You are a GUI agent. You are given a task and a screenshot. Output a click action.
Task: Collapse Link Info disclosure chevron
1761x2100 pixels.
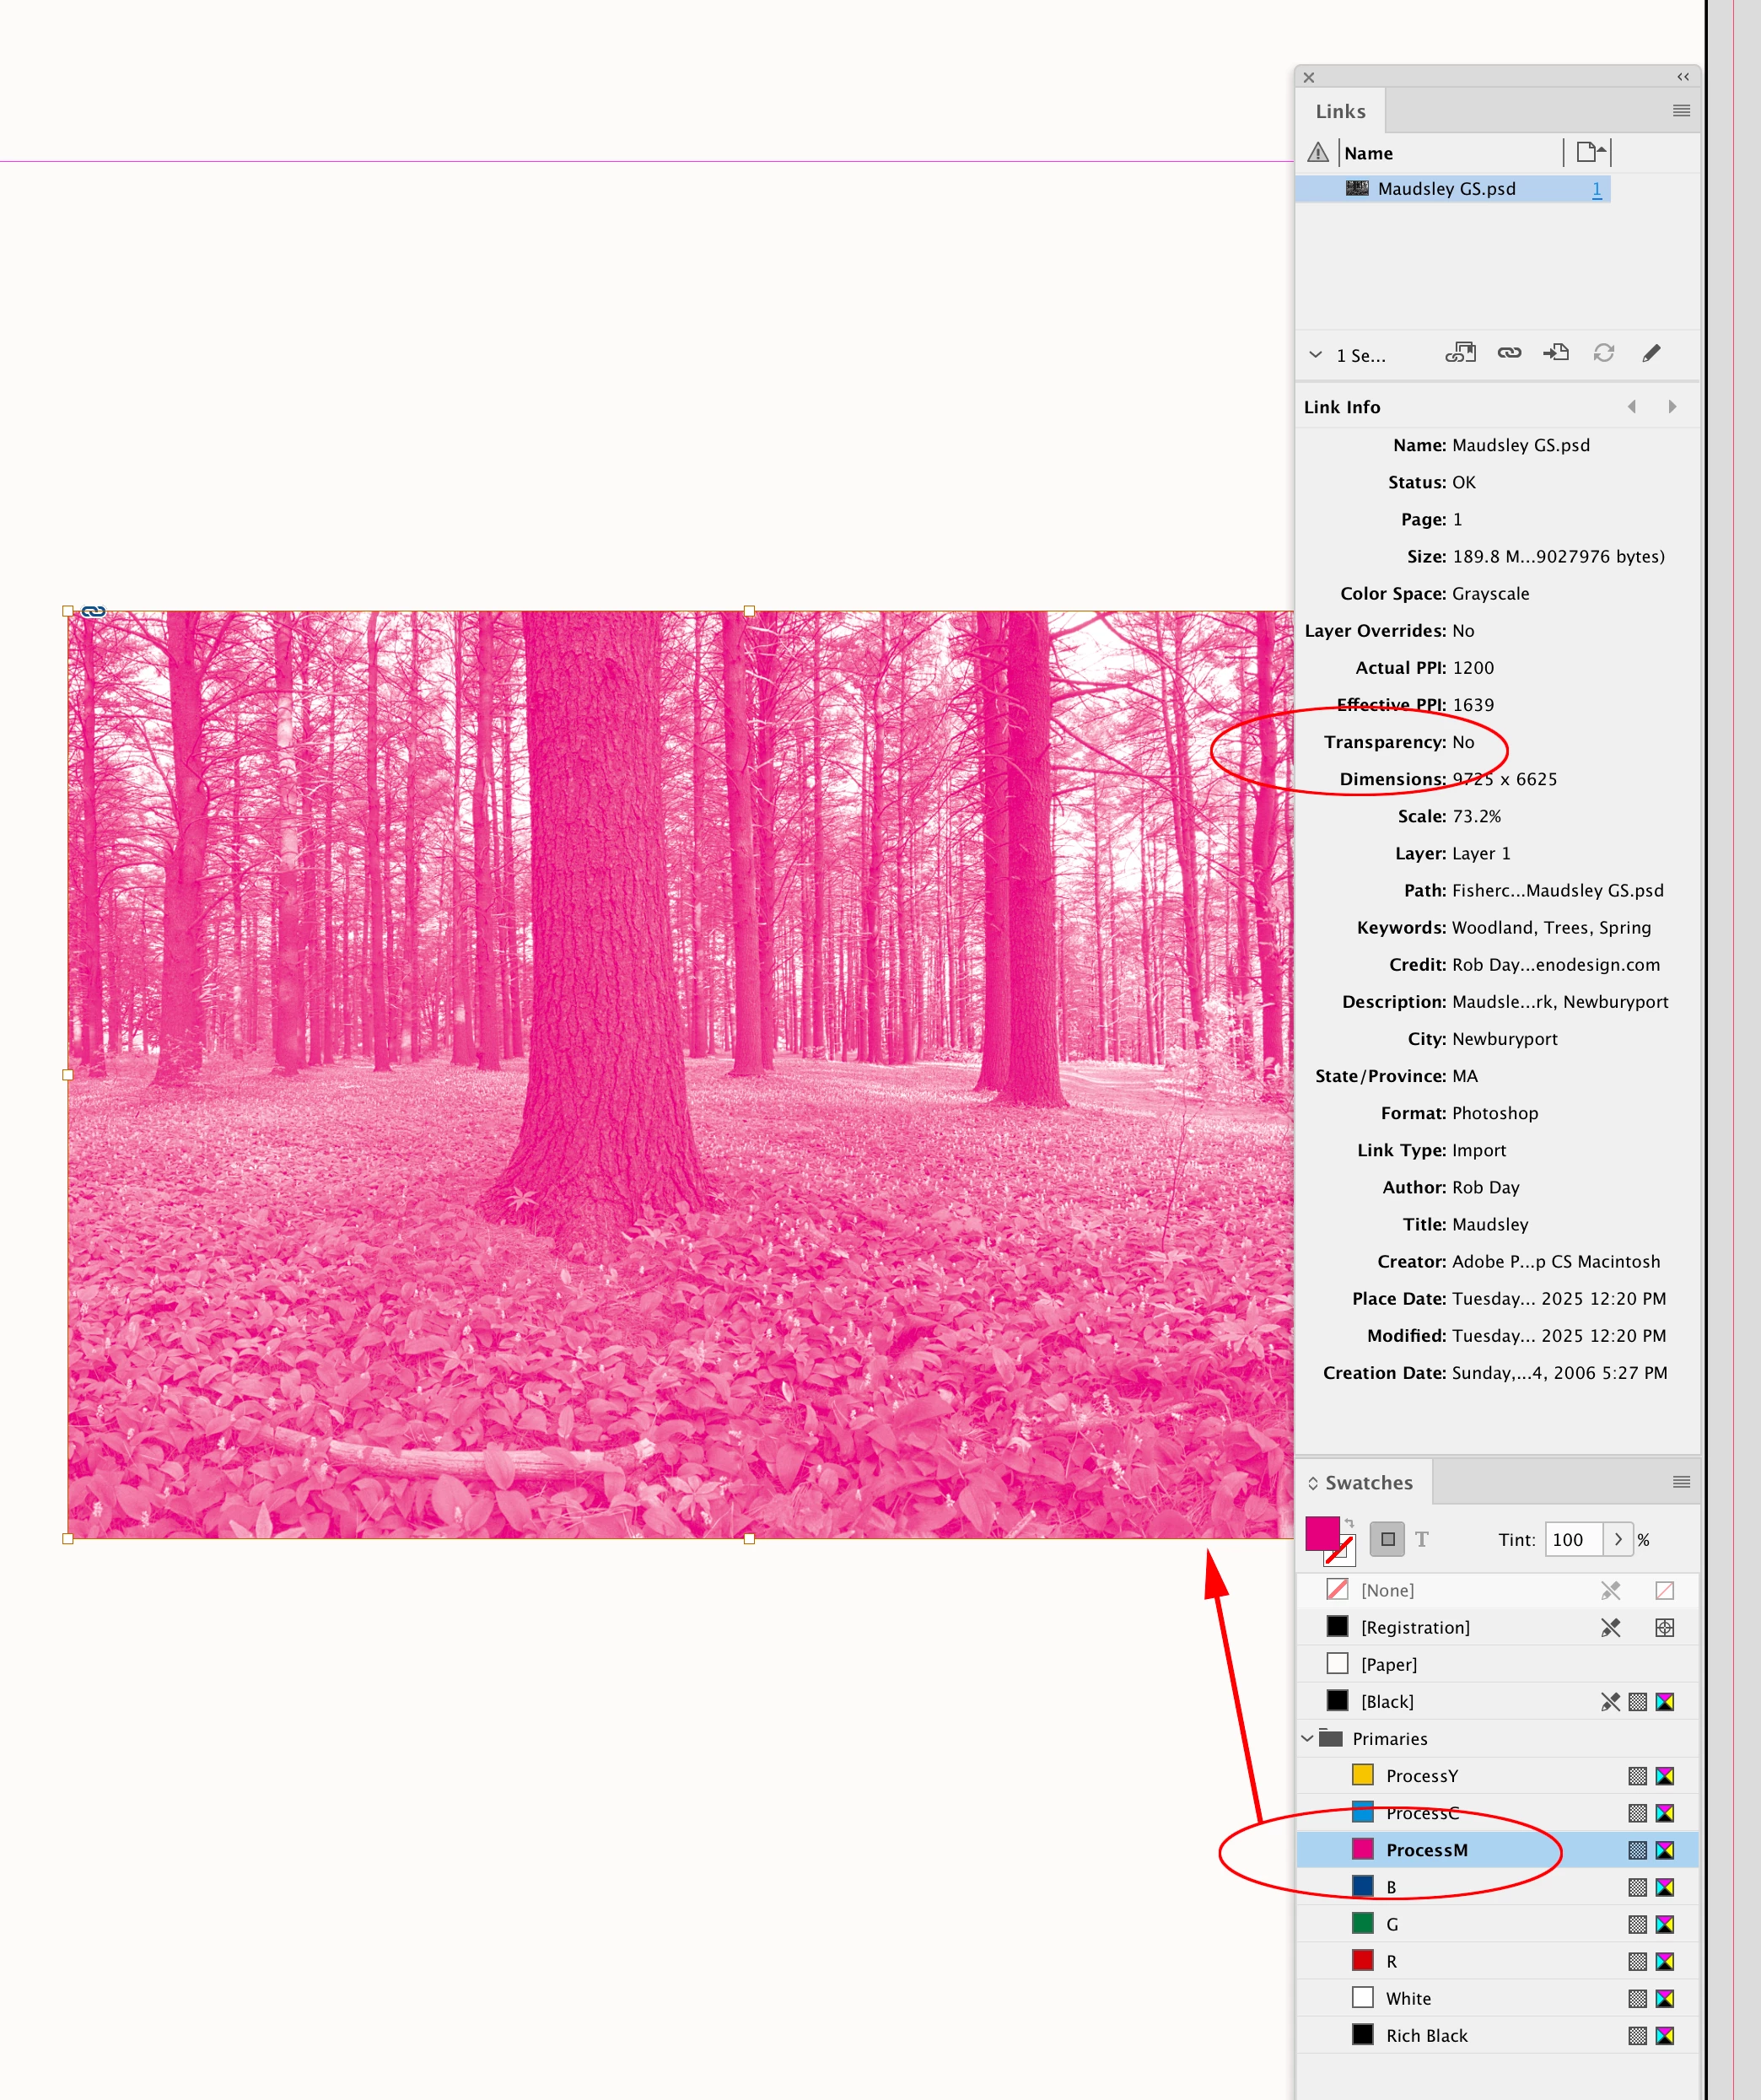click(1316, 355)
